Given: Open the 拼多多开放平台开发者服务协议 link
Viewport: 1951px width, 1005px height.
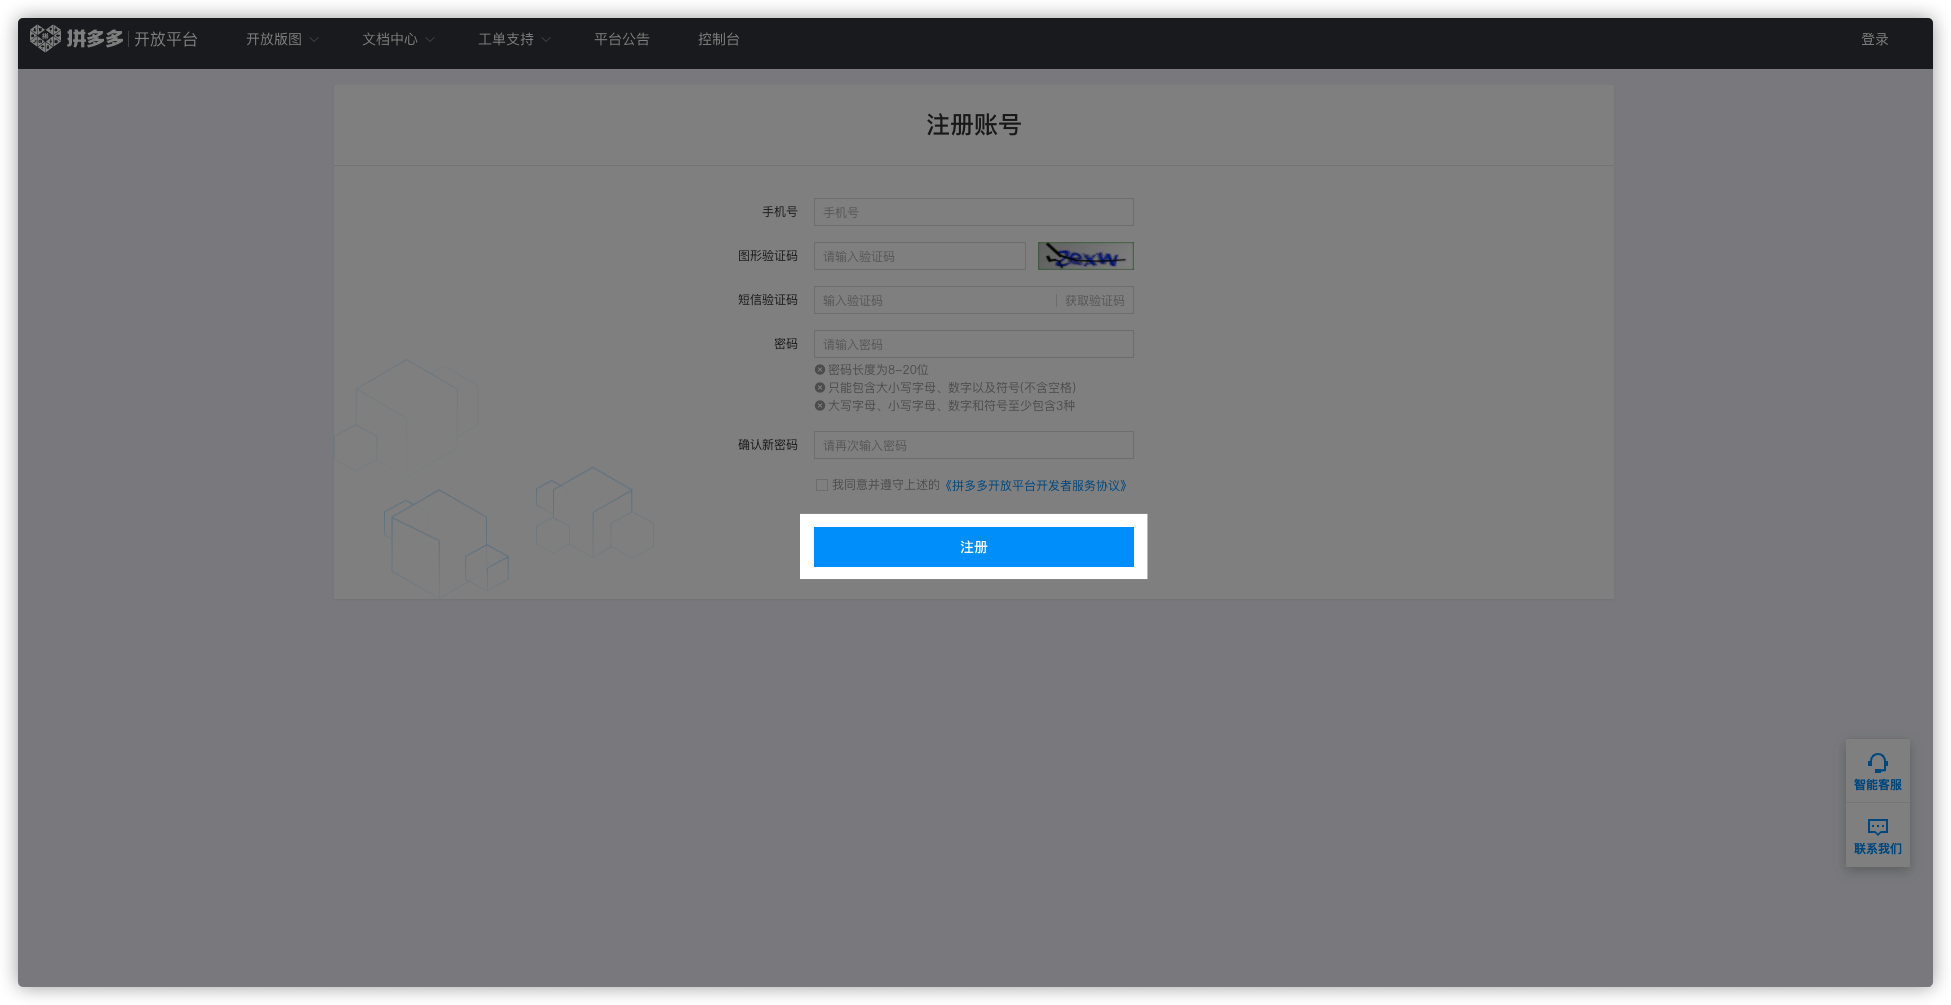Looking at the screenshot, I should tap(1035, 486).
